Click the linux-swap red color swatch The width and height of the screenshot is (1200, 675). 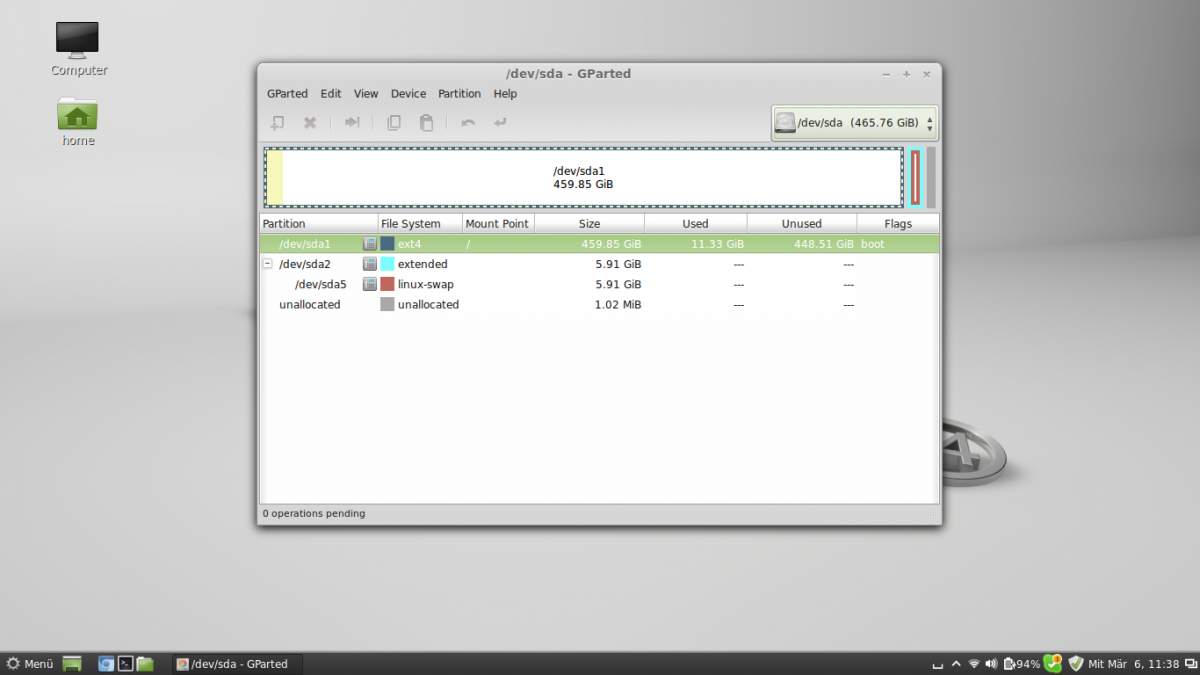[x=387, y=284]
